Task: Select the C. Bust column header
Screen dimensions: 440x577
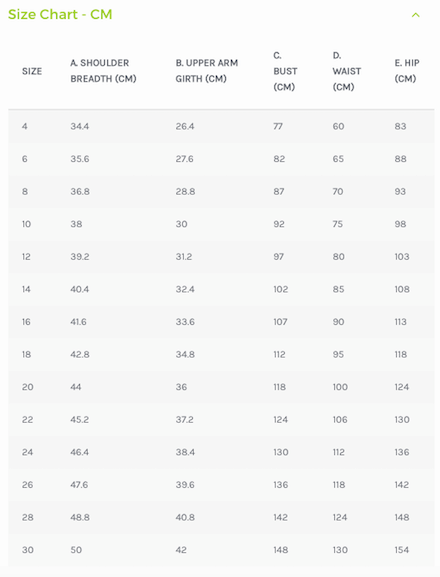Action: pos(285,71)
